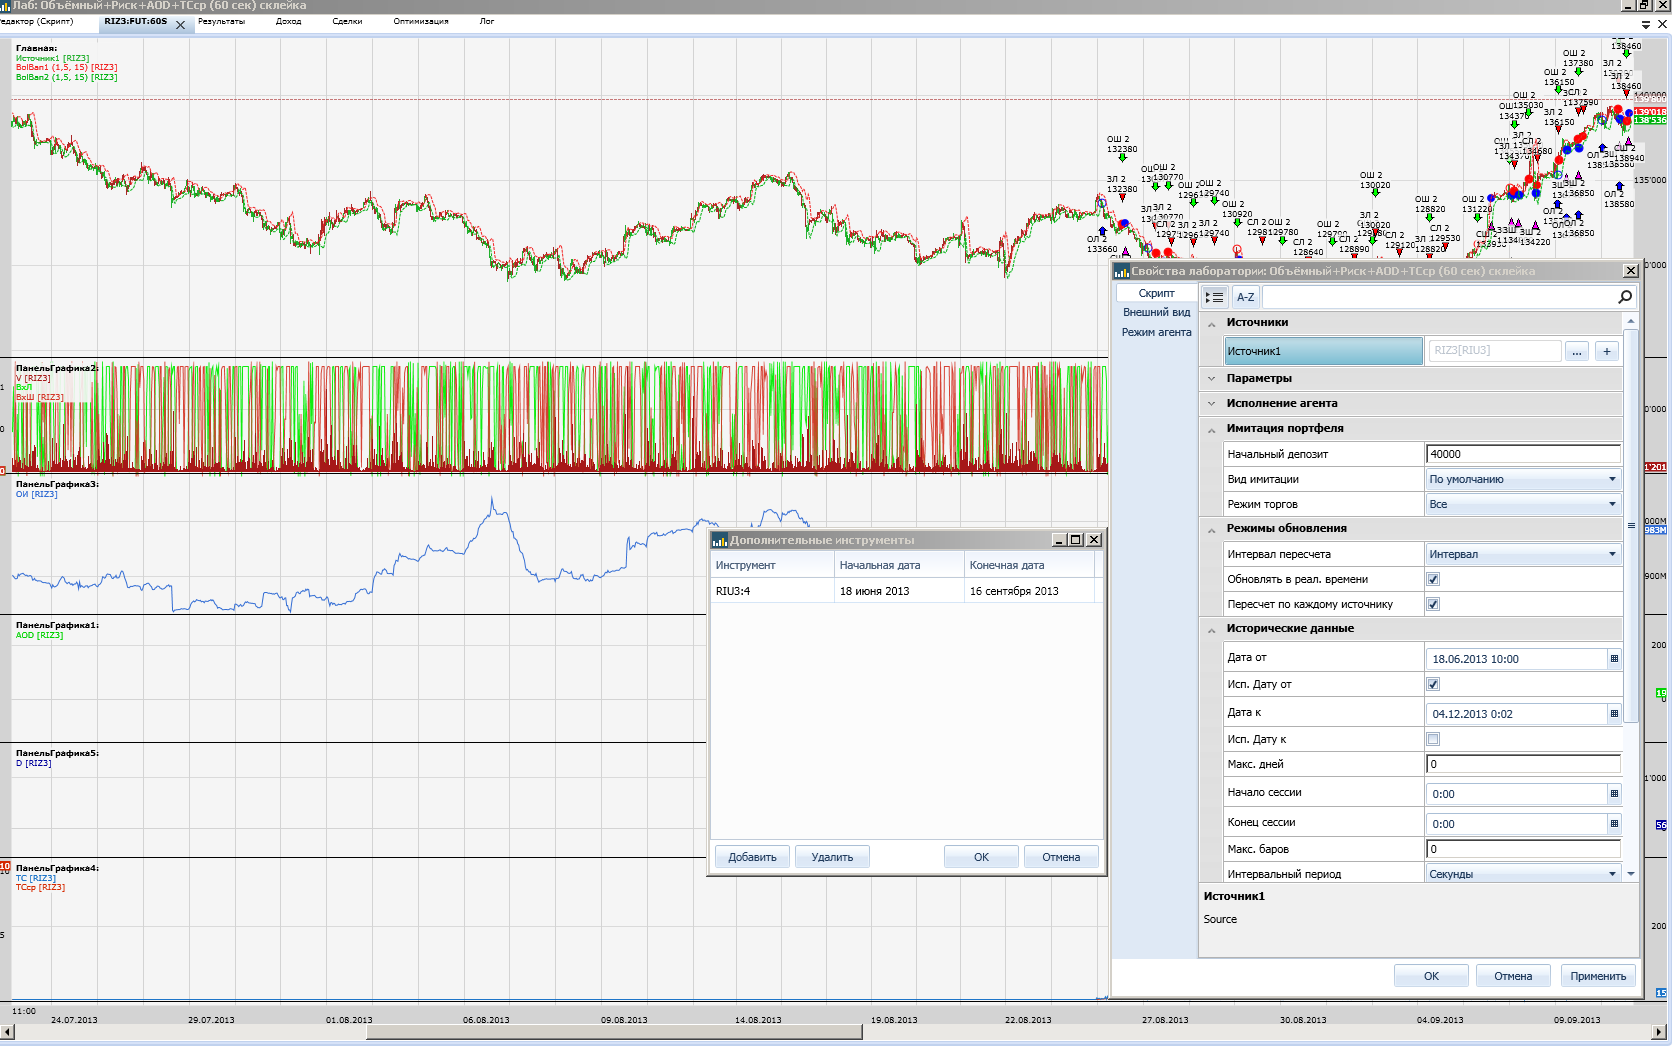Close the RIZ3:FUT:60S tab with X icon
The image size is (1672, 1046).
click(x=181, y=25)
